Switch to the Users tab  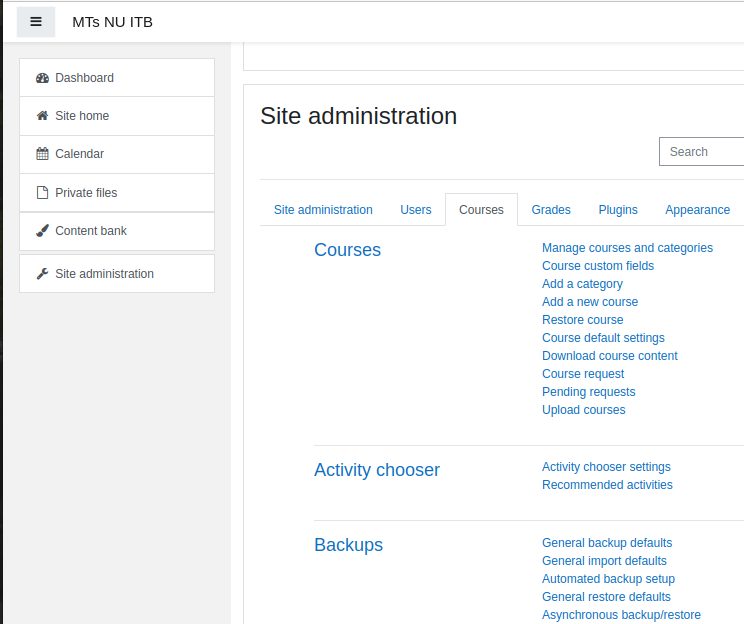pos(416,210)
